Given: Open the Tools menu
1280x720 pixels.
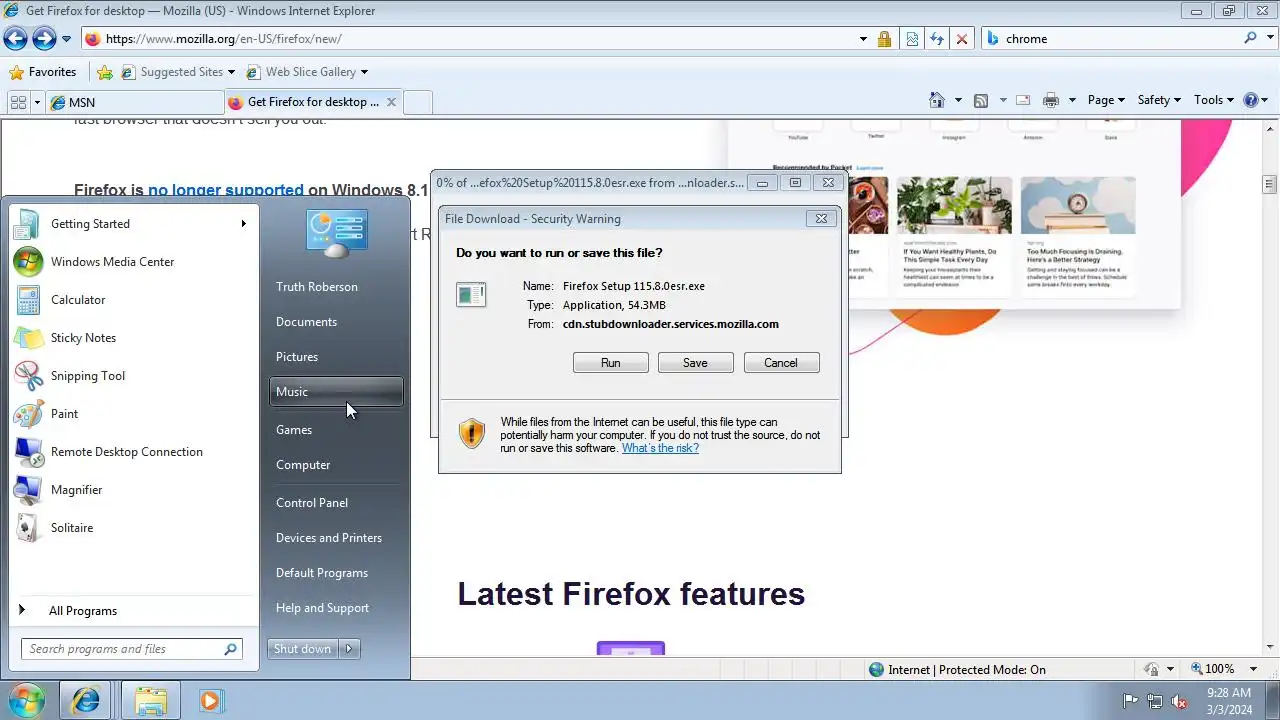Looking at the screenshot, I should (x=1214, y=100).
